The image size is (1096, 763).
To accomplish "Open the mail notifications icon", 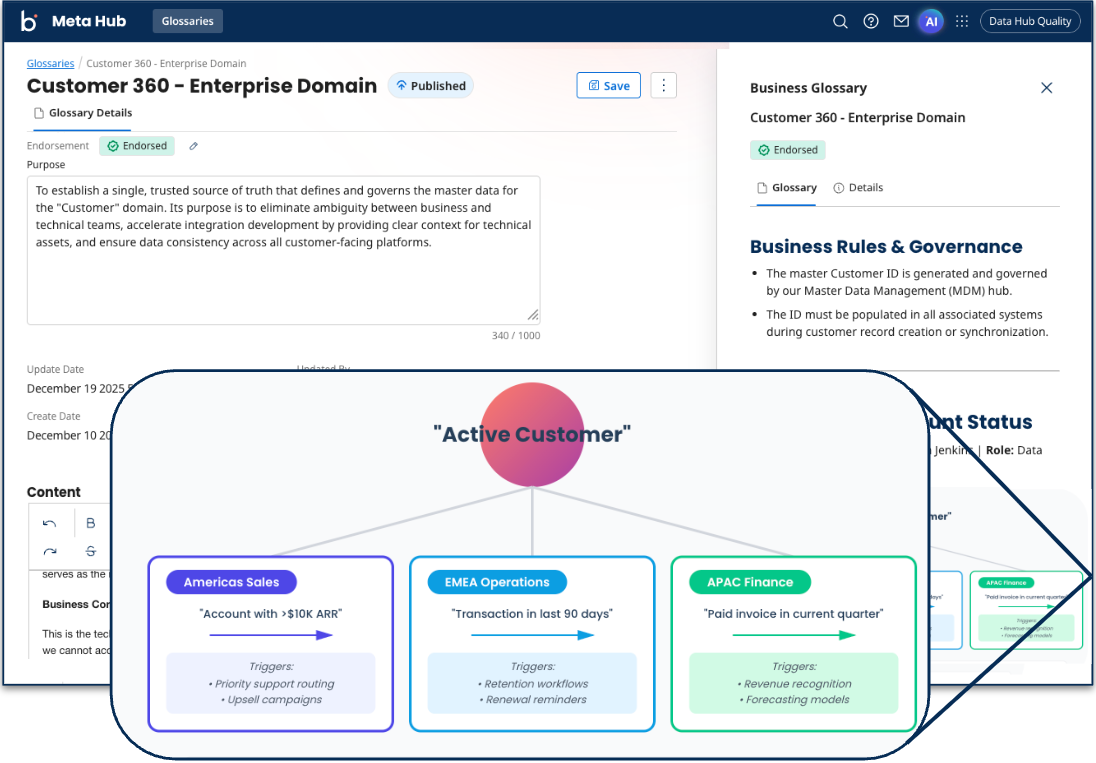I will point(901,21).
